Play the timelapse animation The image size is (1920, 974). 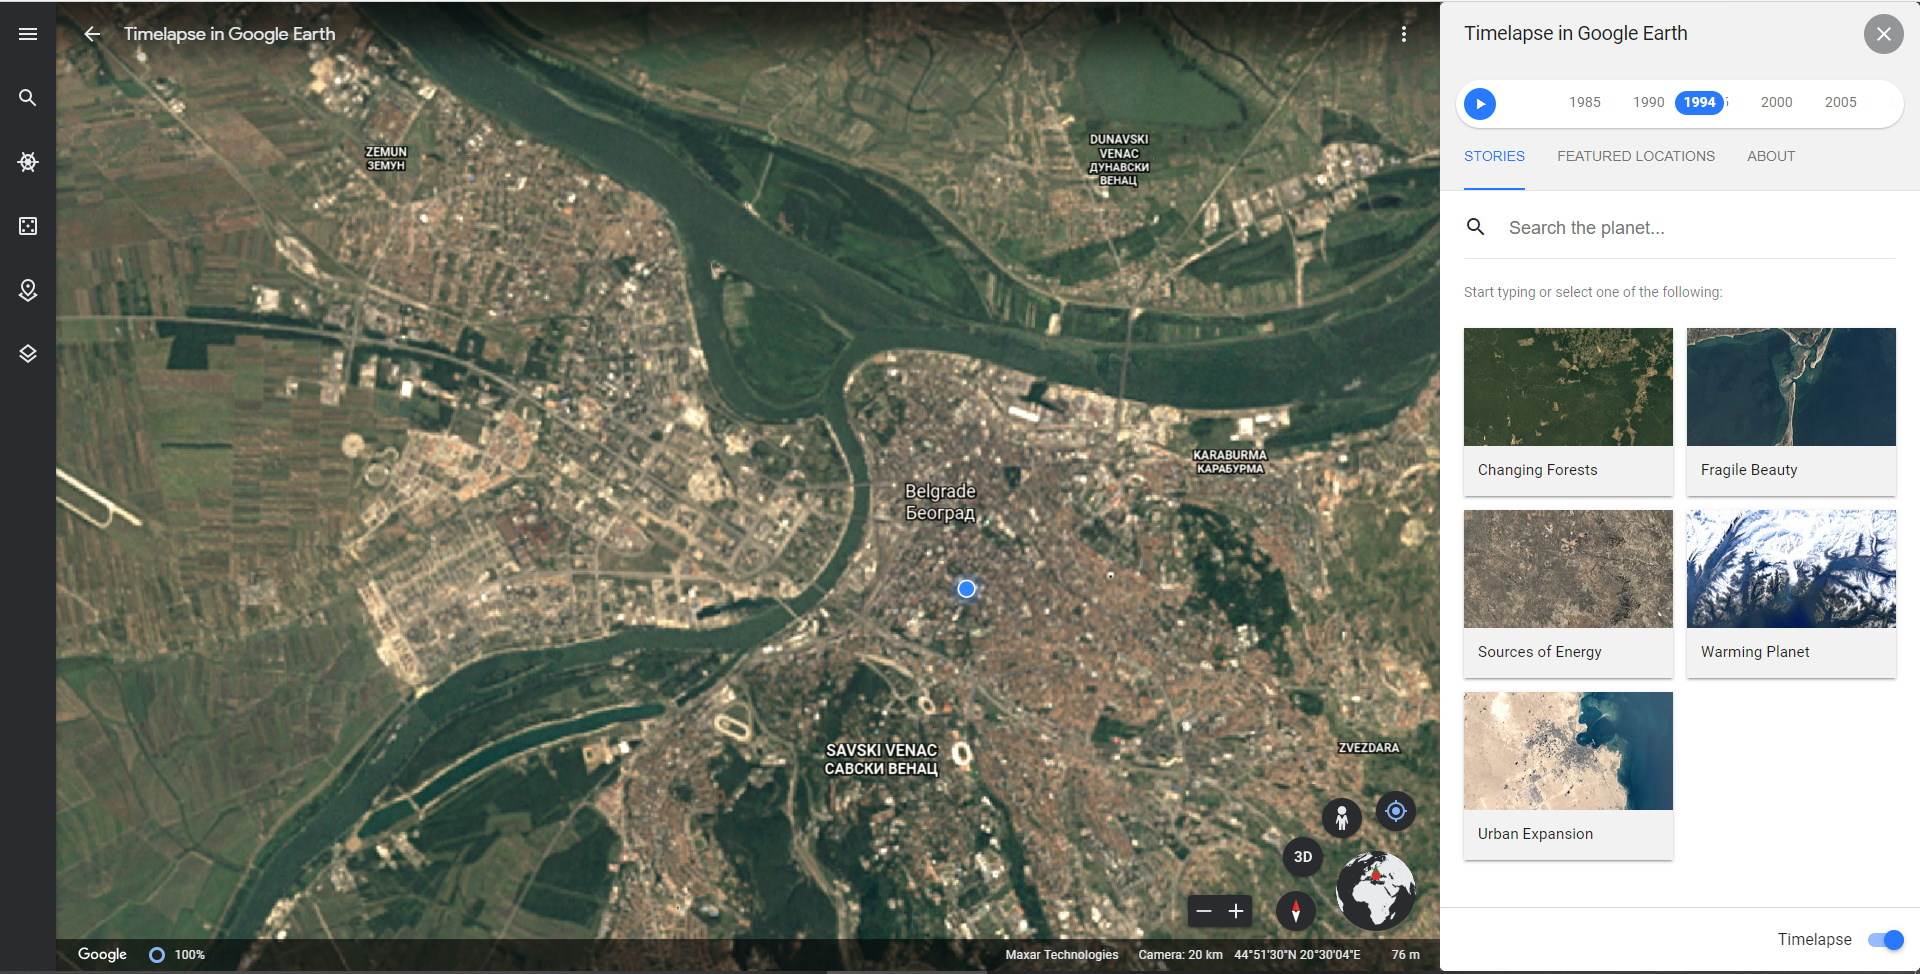pyautogui.click(x=1480, y=103)
